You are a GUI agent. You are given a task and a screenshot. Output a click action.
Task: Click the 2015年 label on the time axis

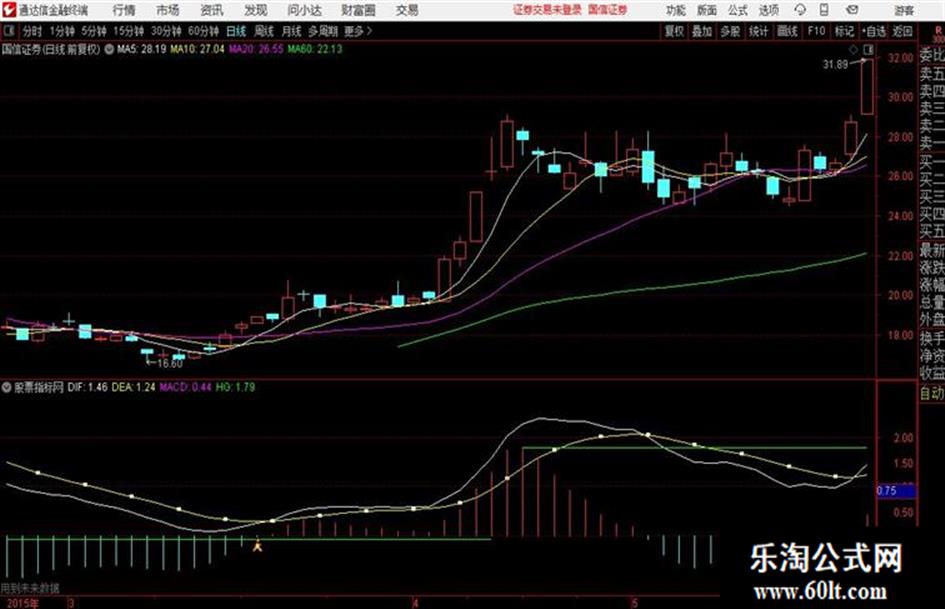tap(22, 603)
